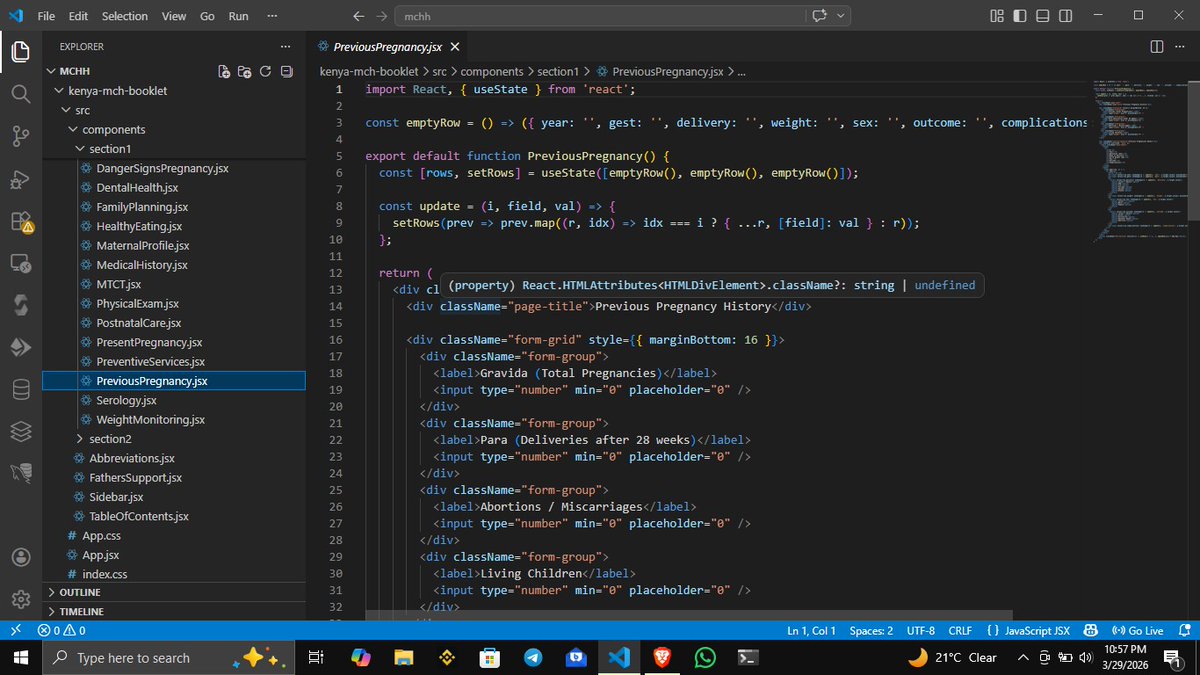Click Ln 1, Col 1 position indicator
The height and width of the screenshot is (675, 1200).
[812, 631]
